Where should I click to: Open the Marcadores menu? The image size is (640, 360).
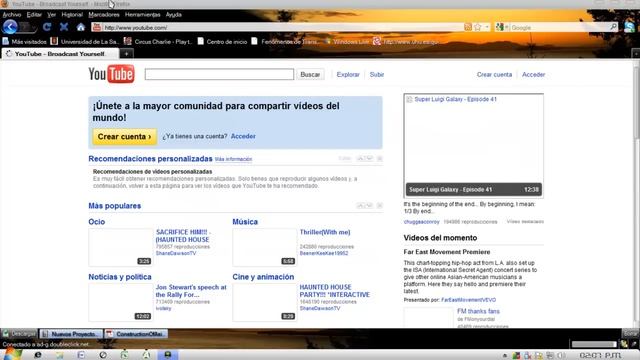(x=104, y=15)
